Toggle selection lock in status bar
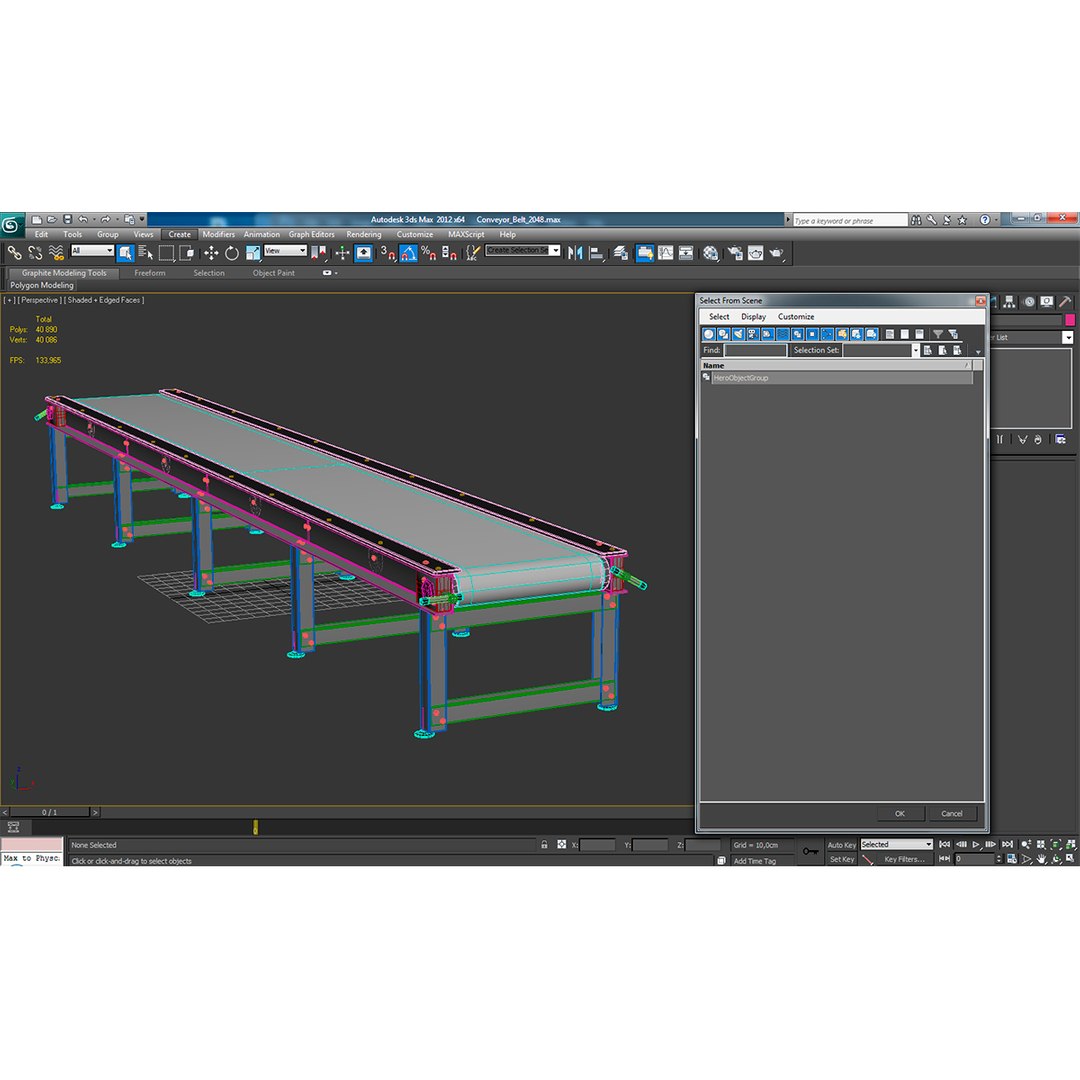 point(544,844)
